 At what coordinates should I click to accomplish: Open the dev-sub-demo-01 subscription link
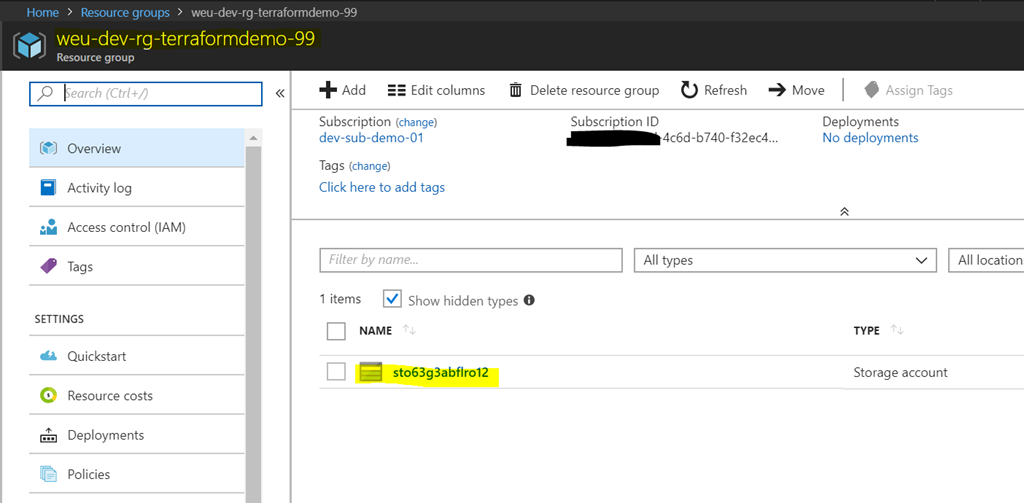pyautogui.click(x=371, y=138)
